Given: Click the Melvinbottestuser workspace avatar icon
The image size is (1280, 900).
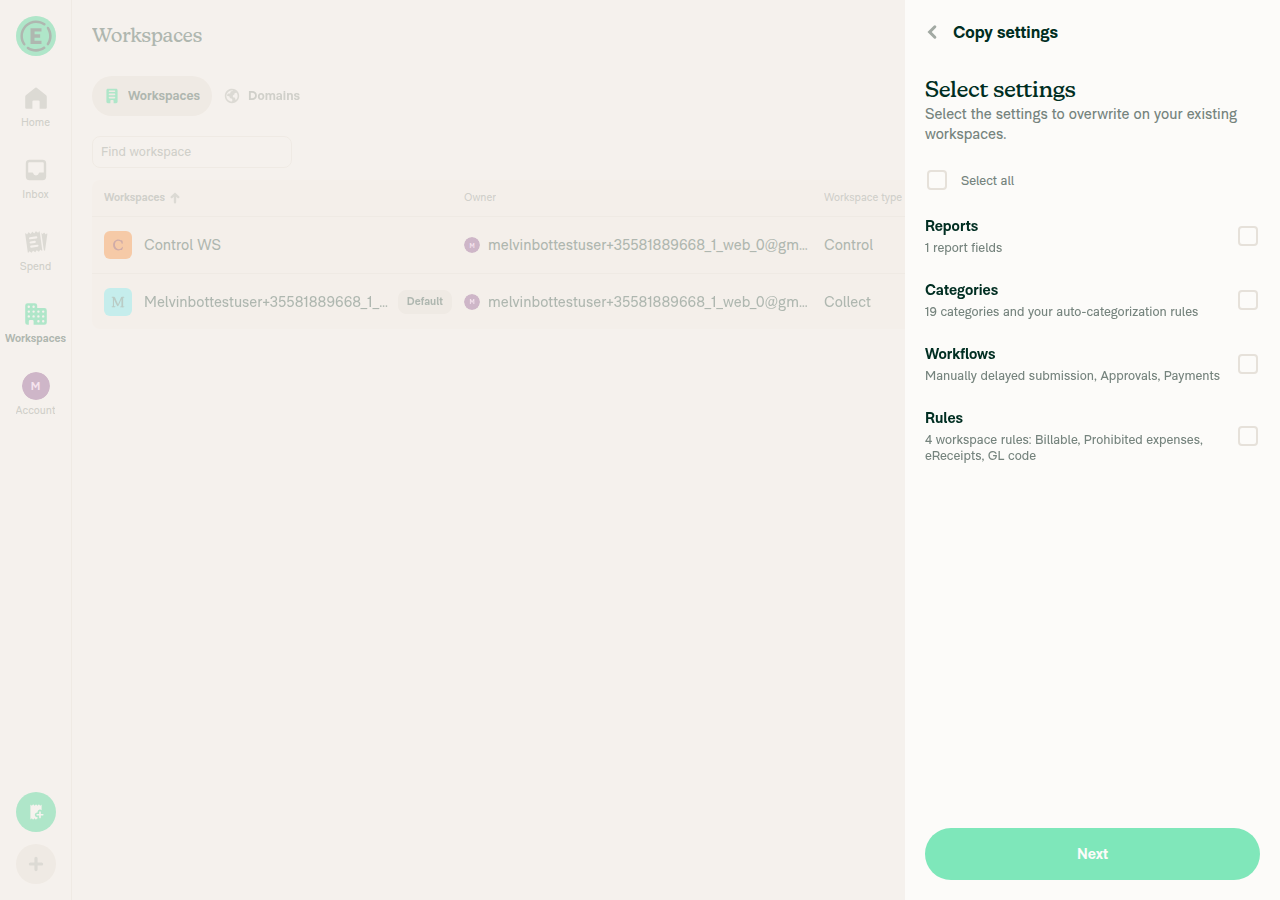Looking at the screenshot, I should pos(118,302).
